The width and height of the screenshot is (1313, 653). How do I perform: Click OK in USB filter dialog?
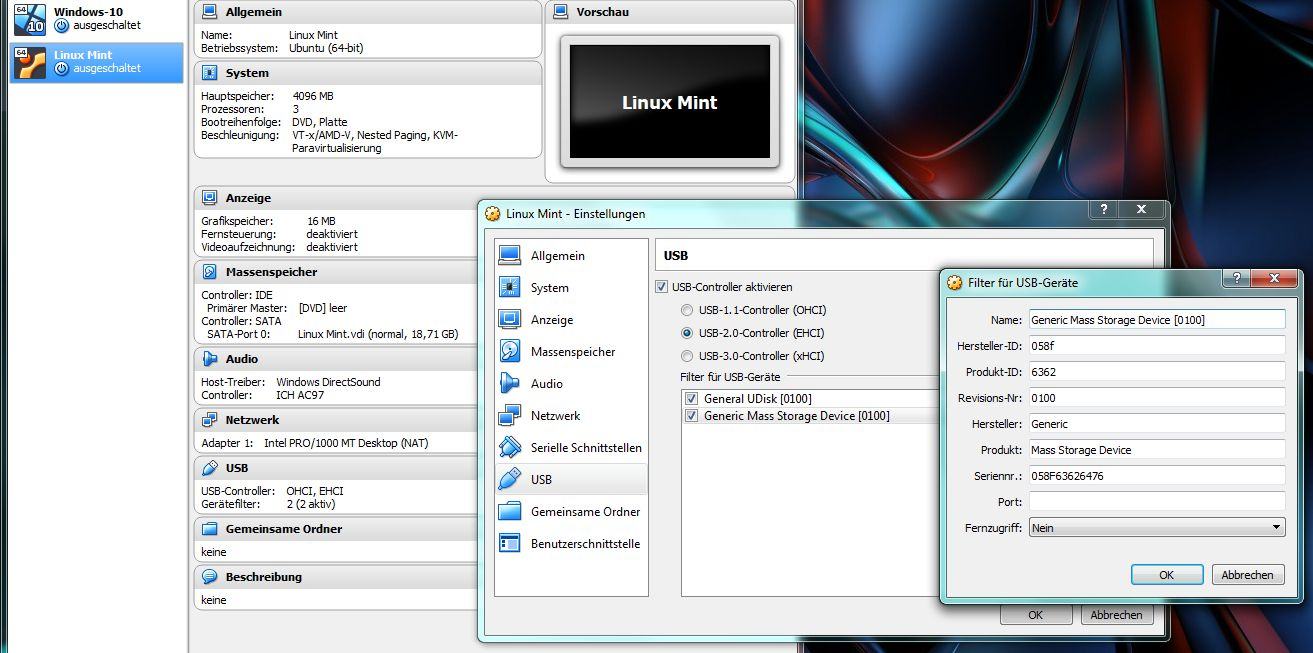coord(1167,575)
